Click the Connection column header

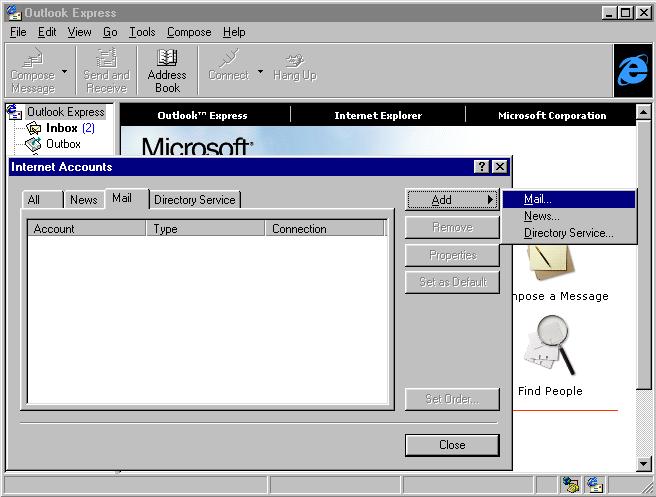click(x=324, y=228)
